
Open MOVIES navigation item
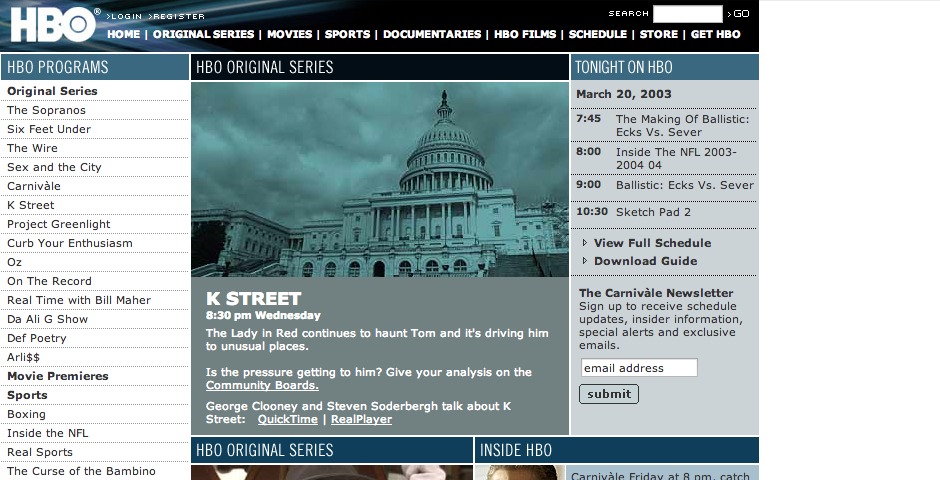[290, 34]
